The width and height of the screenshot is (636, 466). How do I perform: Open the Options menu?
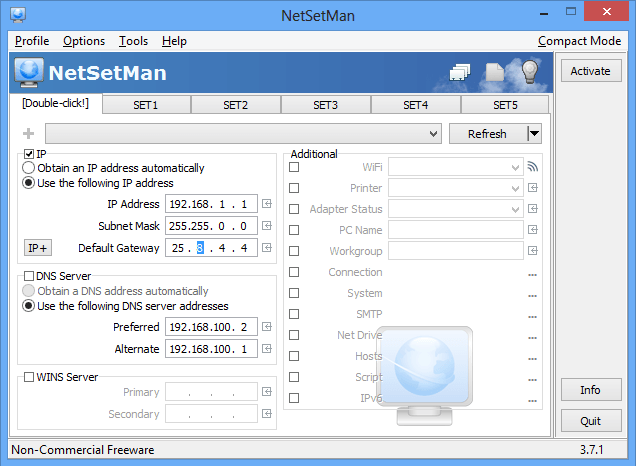point(84,41)
